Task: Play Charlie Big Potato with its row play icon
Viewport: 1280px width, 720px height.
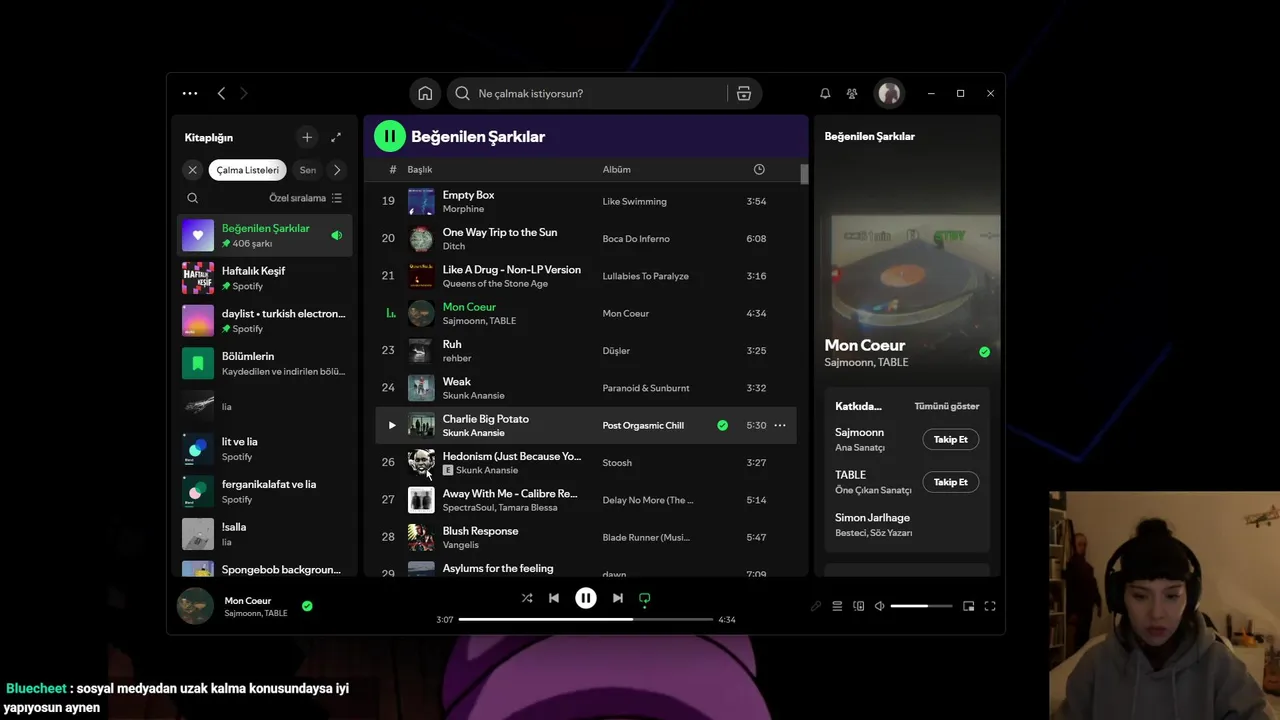Action: click(x=391, y=425)
